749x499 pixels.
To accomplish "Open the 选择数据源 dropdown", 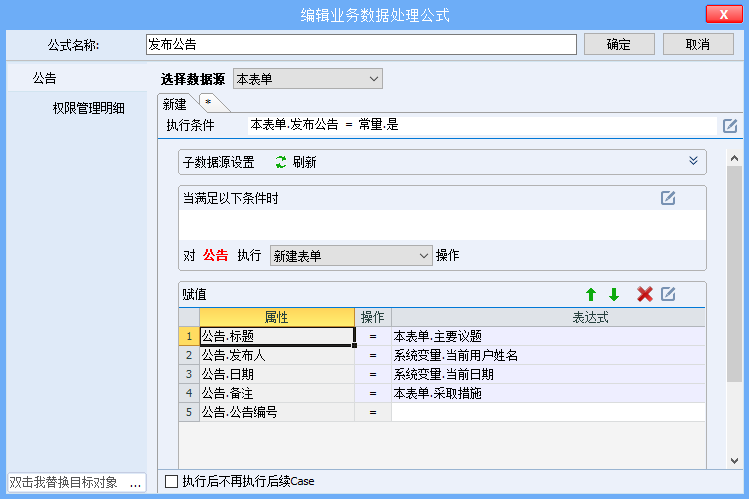I will coord(308,79).
